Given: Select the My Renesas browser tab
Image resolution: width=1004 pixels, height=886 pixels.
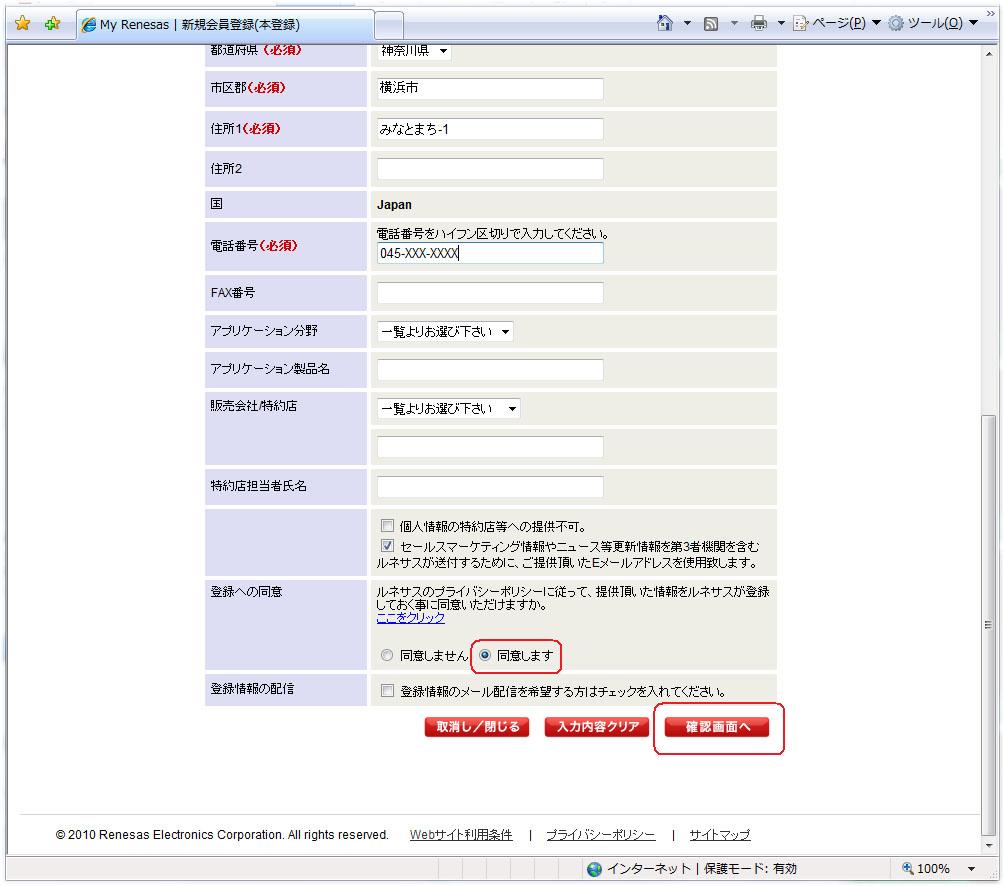Looking at the screenshot, I should pos(225,25).
